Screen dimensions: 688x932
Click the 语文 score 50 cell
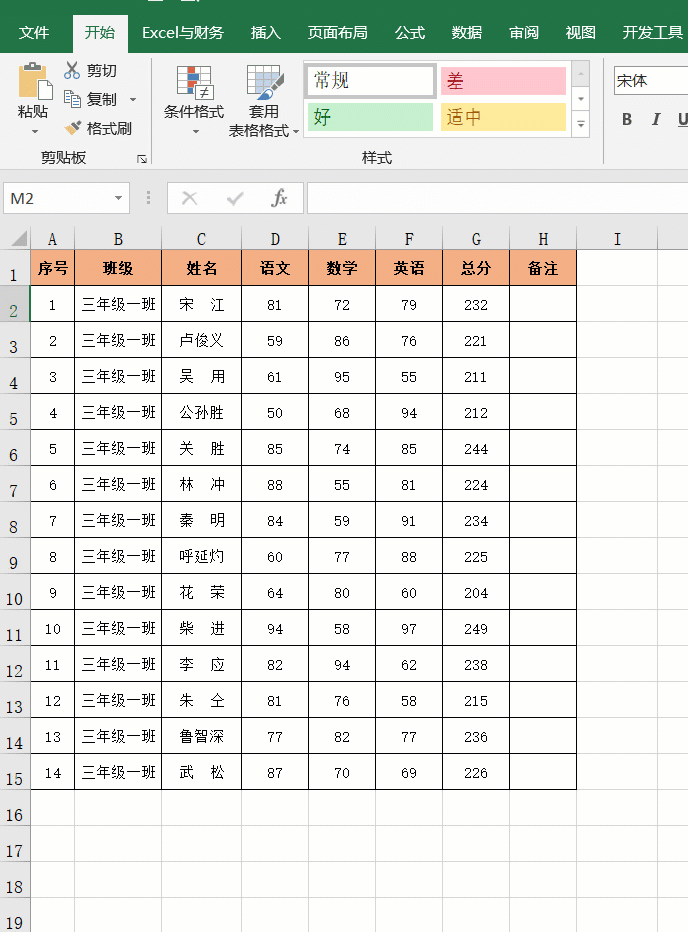[275, 413]
